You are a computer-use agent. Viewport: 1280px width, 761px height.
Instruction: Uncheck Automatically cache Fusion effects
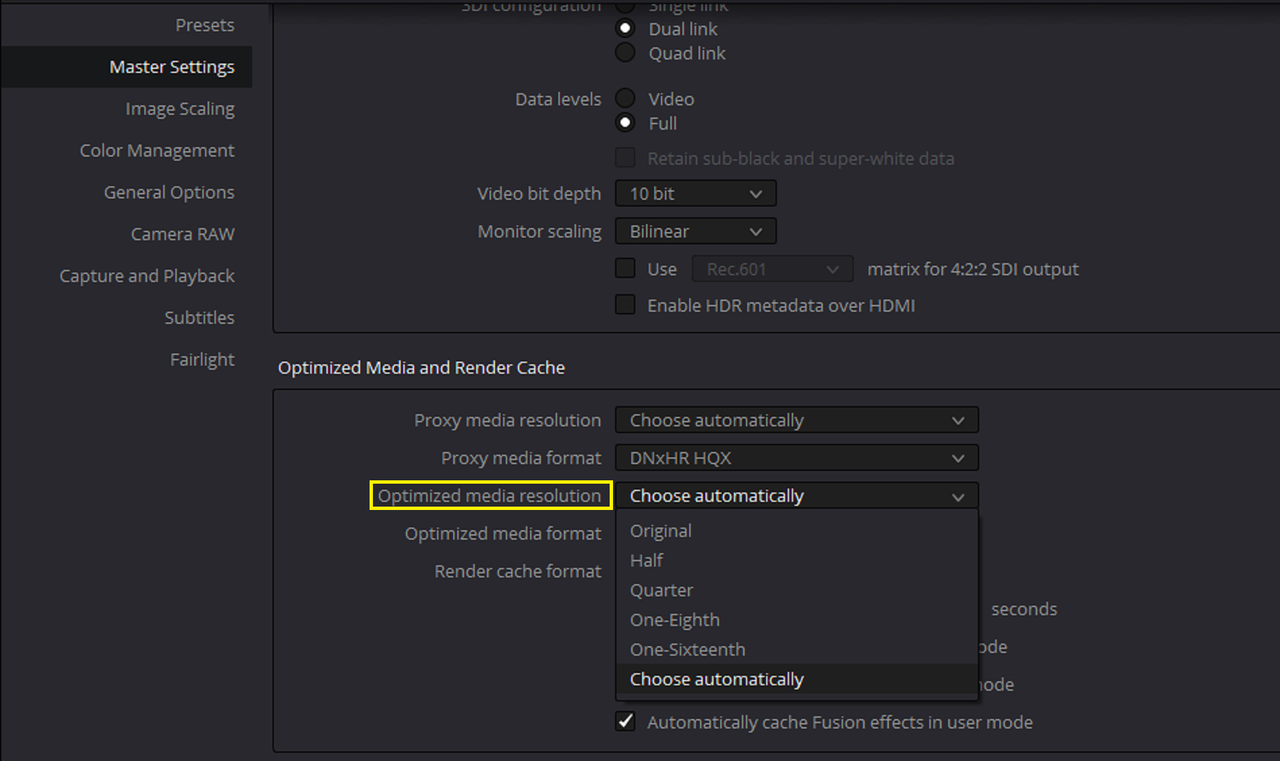coord(625,722)
